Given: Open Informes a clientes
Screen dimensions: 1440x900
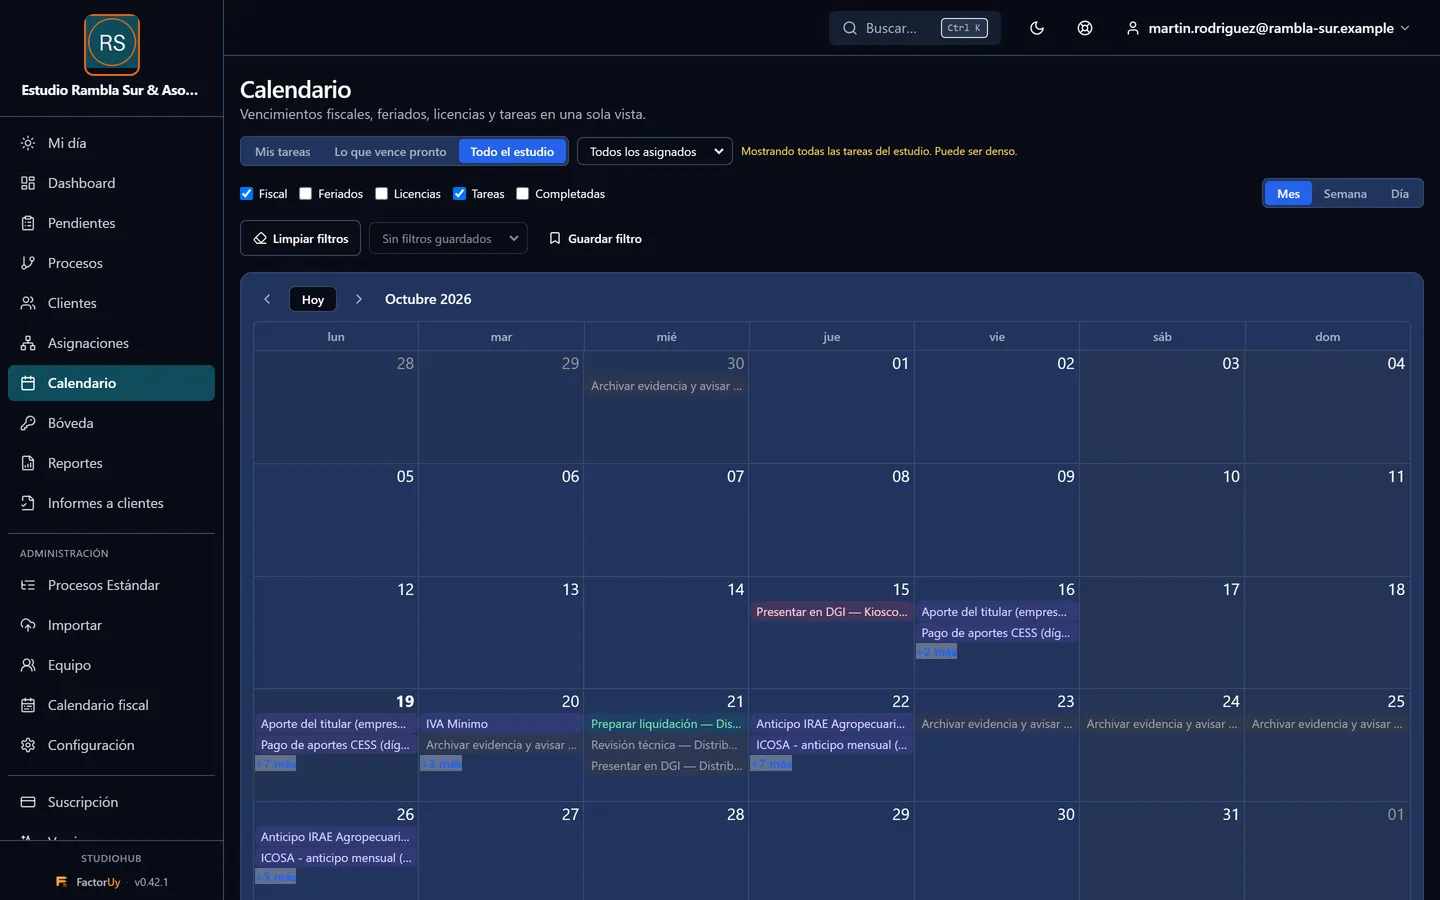Looking at the screenshot, I should 111,503.
